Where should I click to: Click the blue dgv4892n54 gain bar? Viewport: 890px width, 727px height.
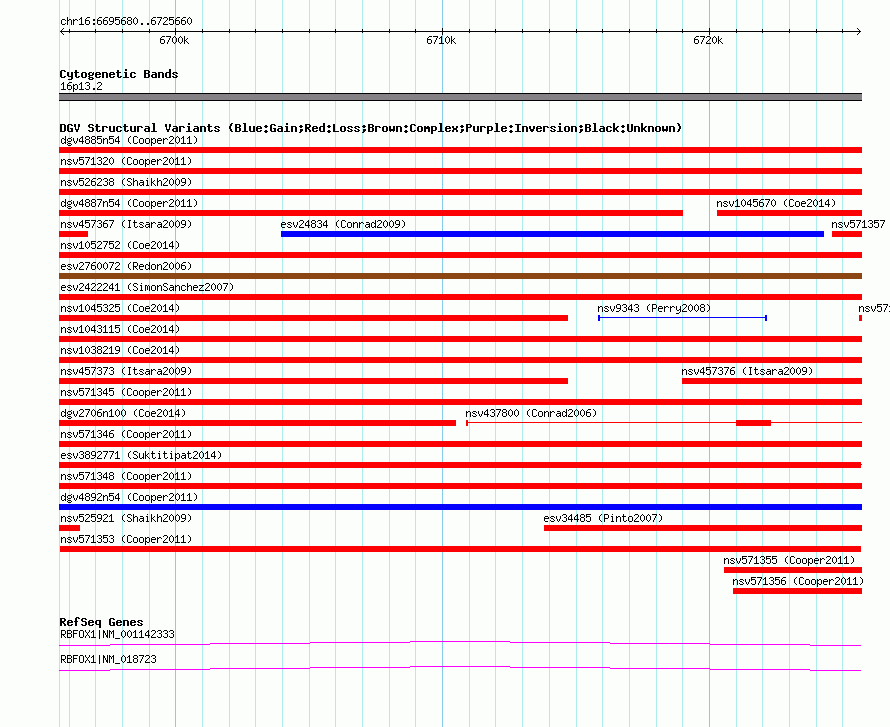(460, 507)
